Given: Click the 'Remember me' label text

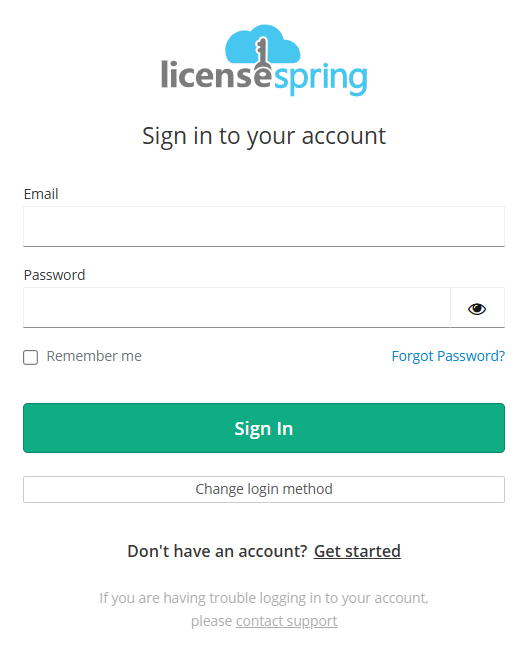Looking at the screenshot, I should [94, 356].
